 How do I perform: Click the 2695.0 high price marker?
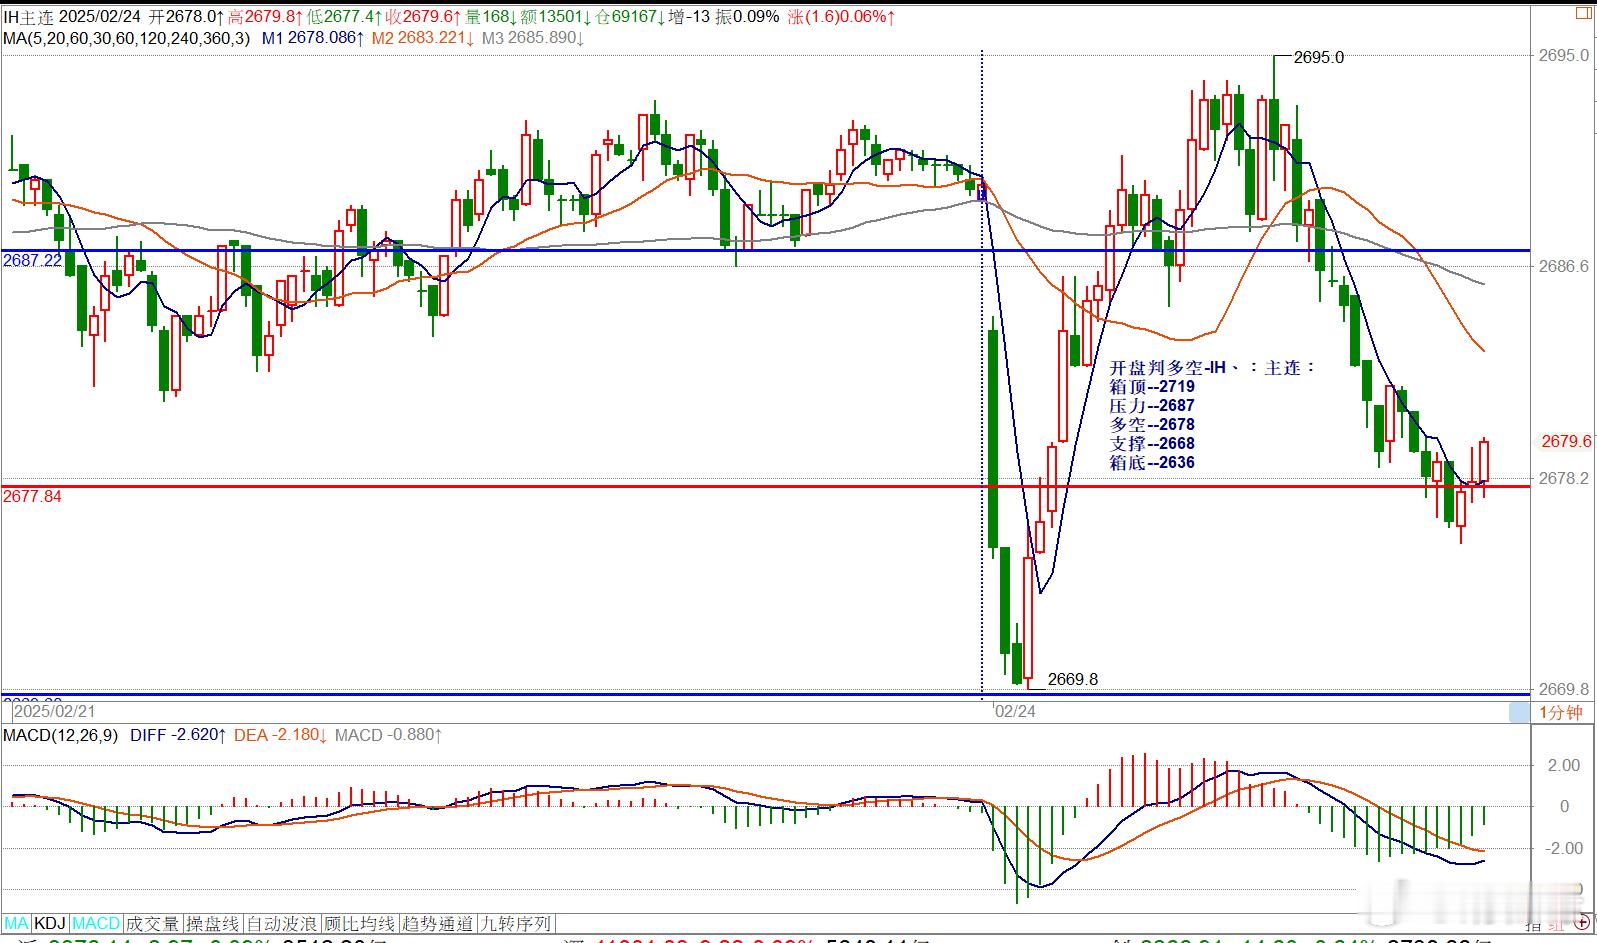pyautogui.click(x=1319, y=58)
